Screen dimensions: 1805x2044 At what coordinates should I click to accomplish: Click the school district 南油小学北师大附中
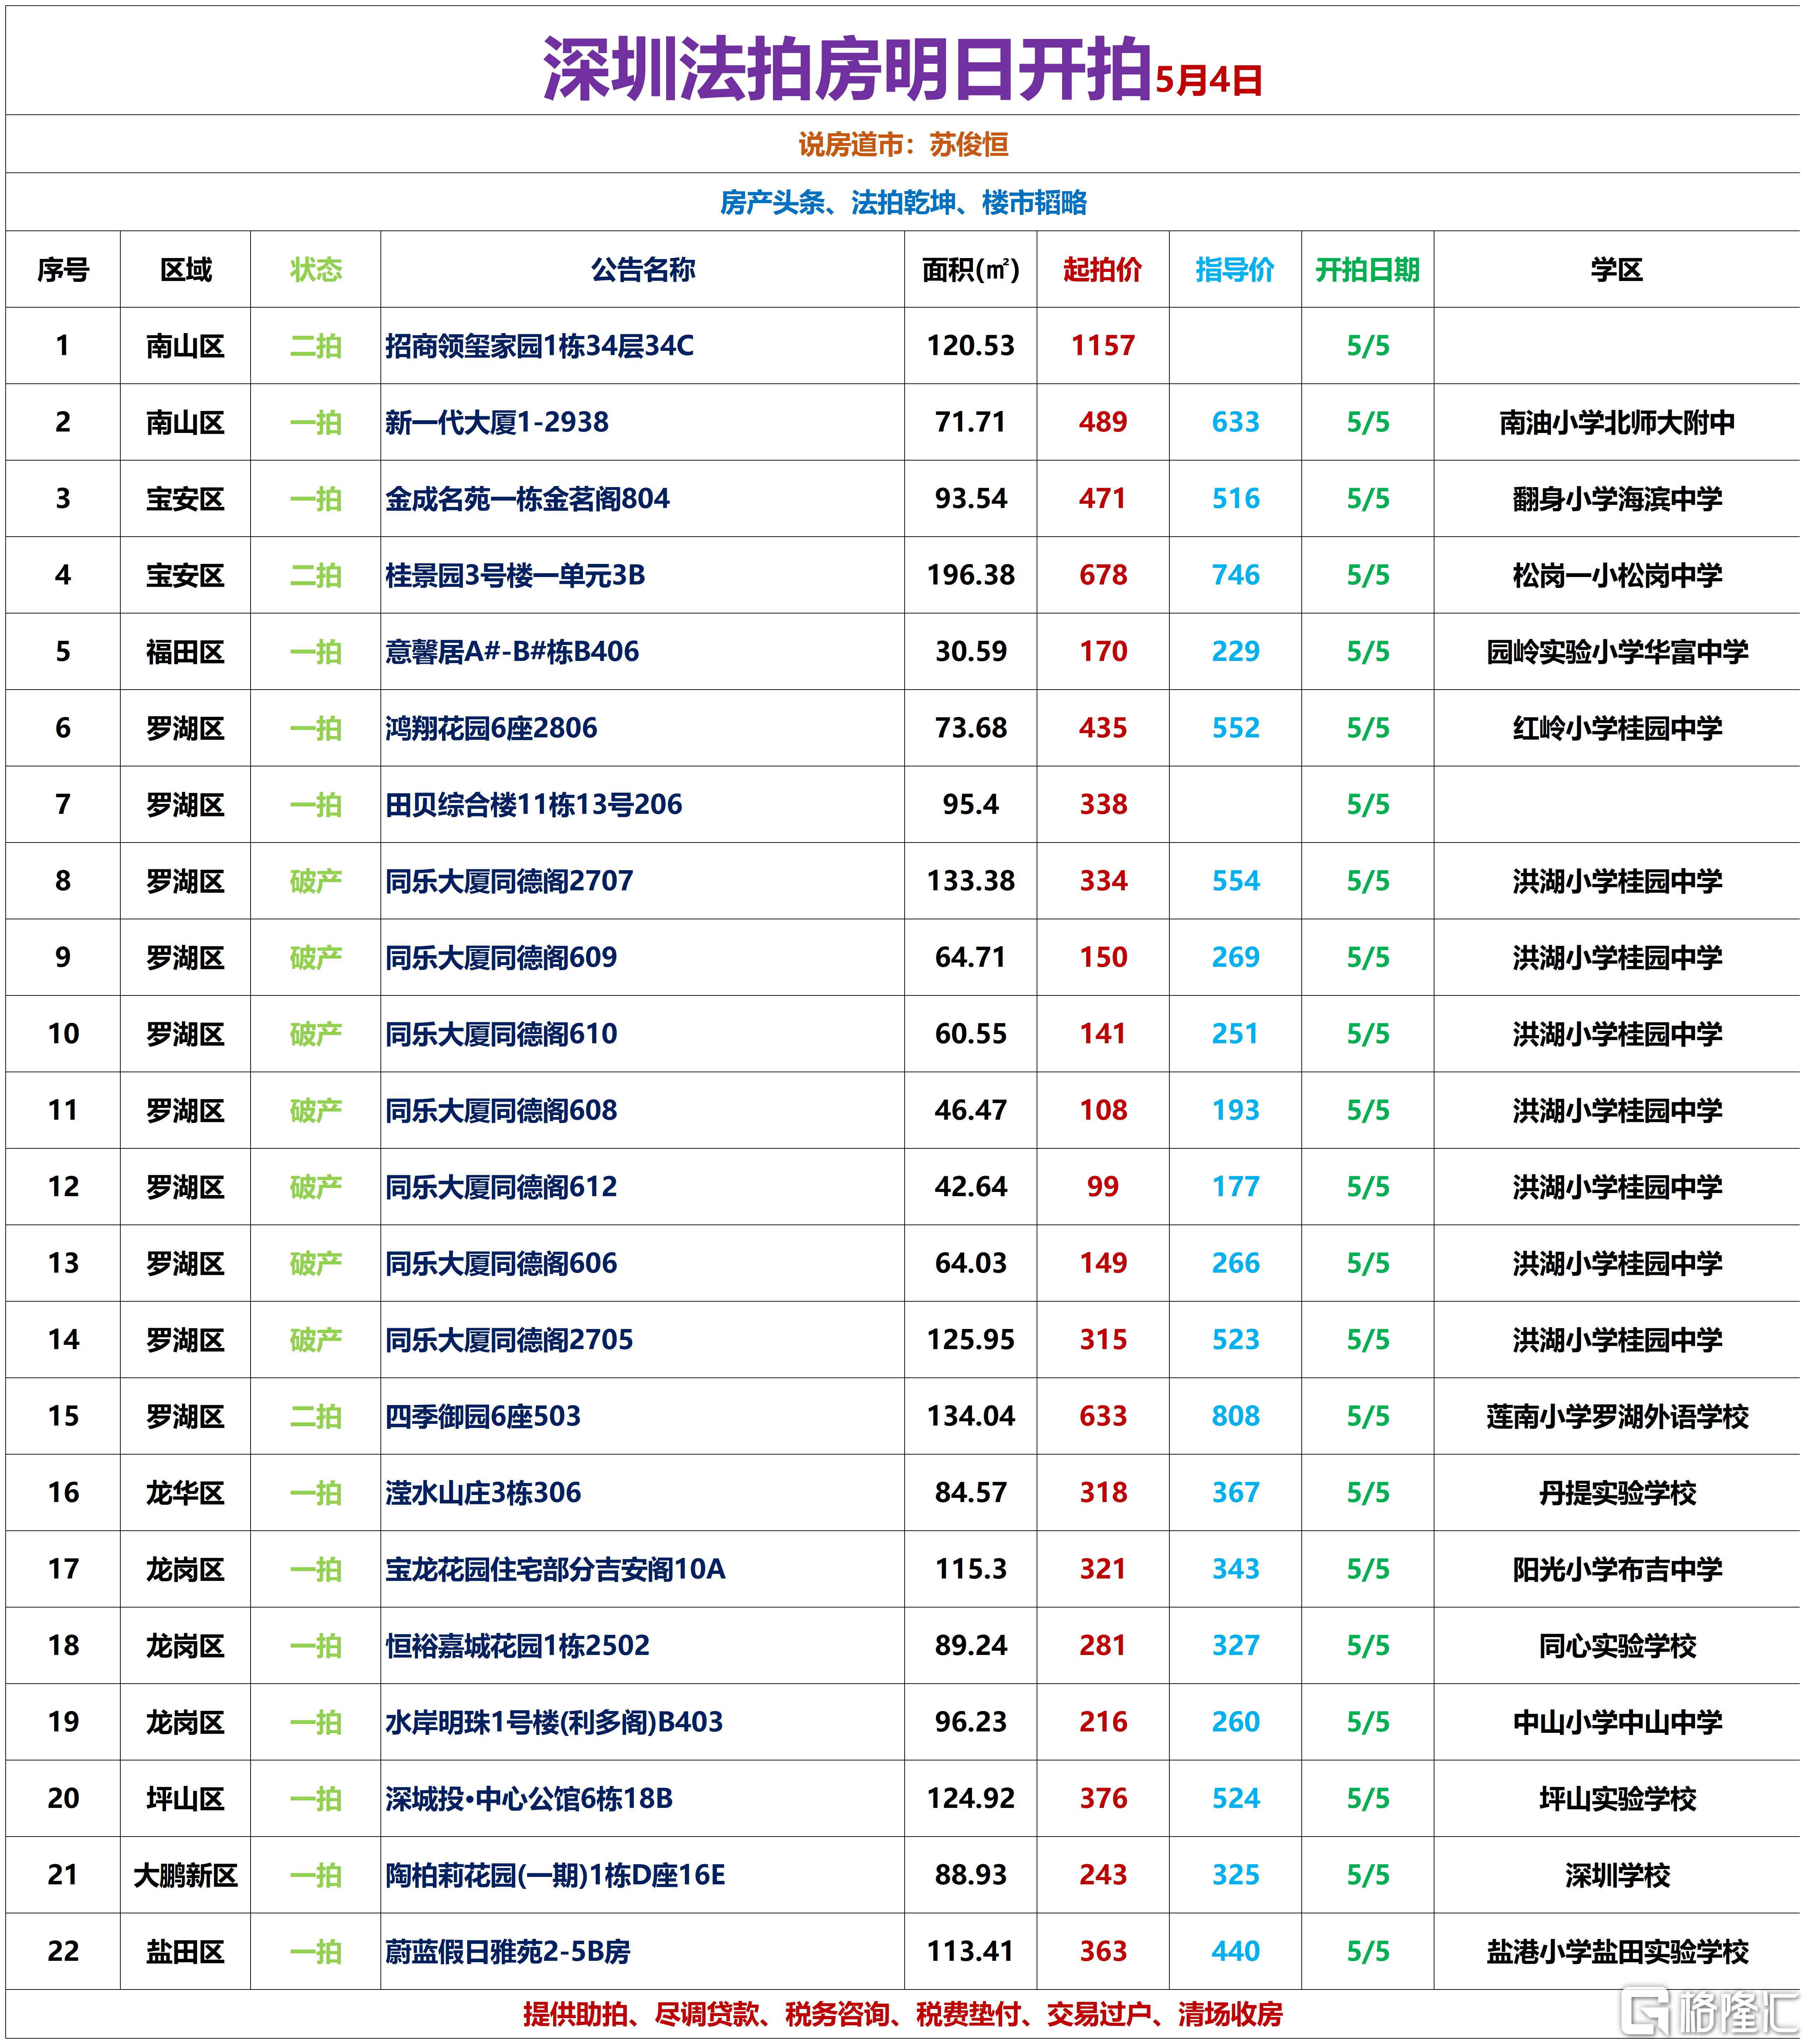[x=1617, y=423]
